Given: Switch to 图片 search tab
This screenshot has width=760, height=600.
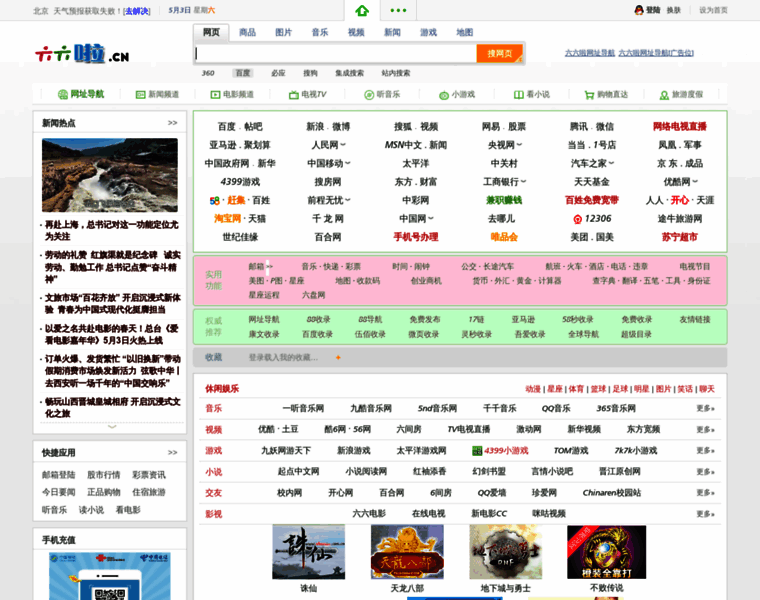Looking at the screenshot, I should (284, 32).
